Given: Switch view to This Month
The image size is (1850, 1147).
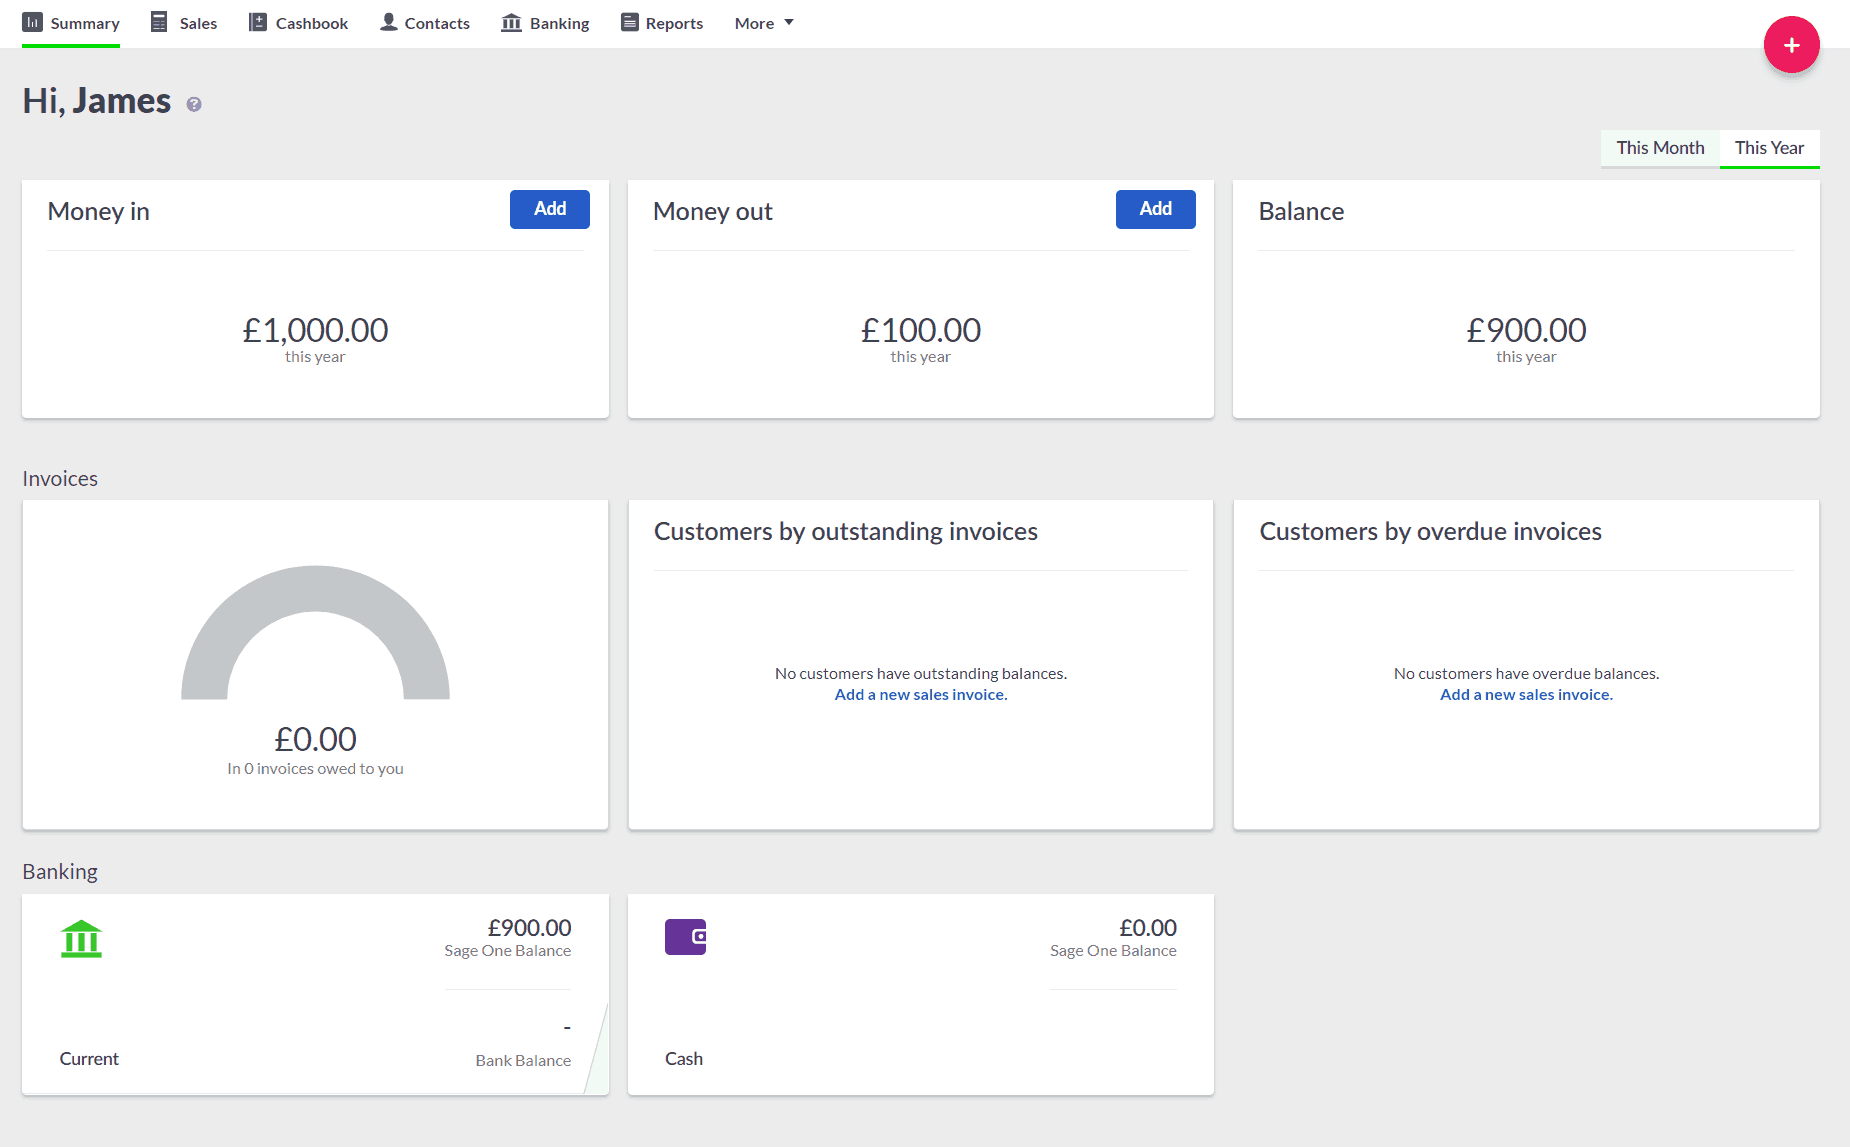Looking at the screenshot, I should (1660, 148).
